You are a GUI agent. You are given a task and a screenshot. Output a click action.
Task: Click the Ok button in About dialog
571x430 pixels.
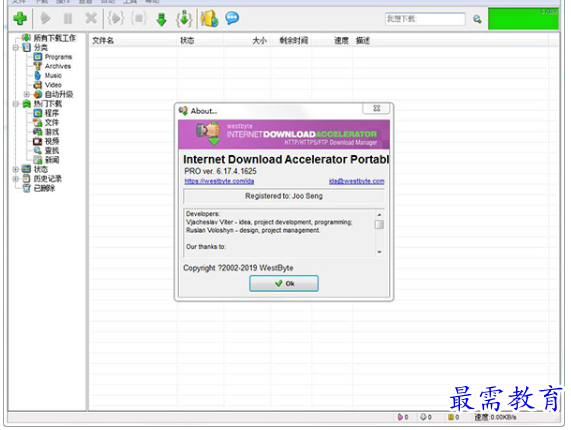point(284,283)
